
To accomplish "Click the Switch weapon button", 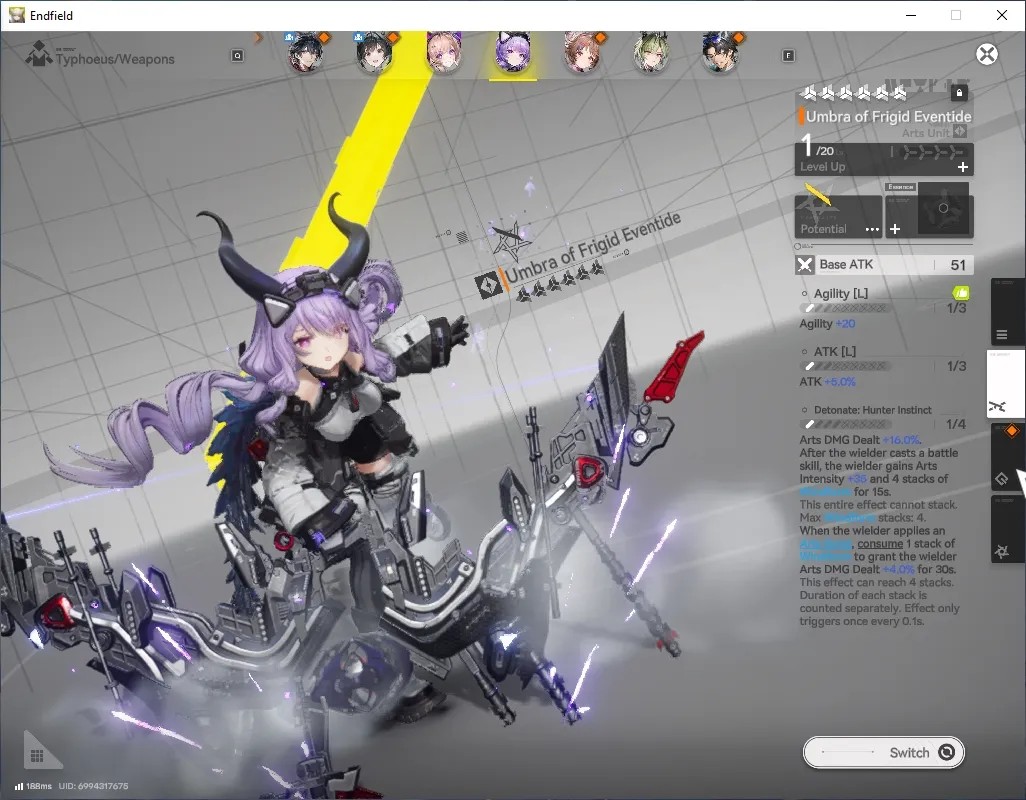I will [x=883, y=752].
